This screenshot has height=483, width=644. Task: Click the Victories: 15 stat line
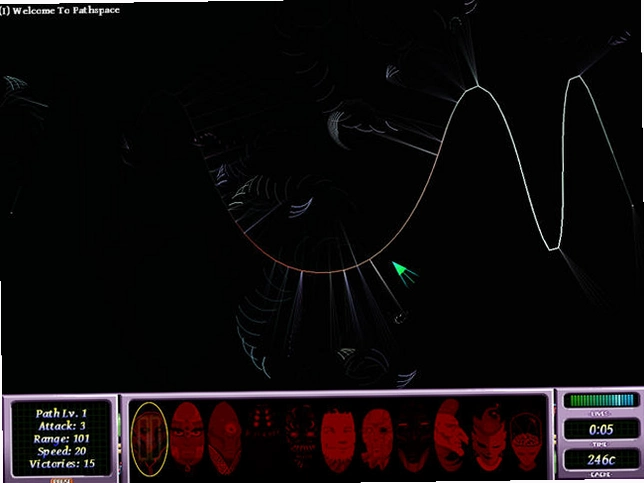(62, 464)
